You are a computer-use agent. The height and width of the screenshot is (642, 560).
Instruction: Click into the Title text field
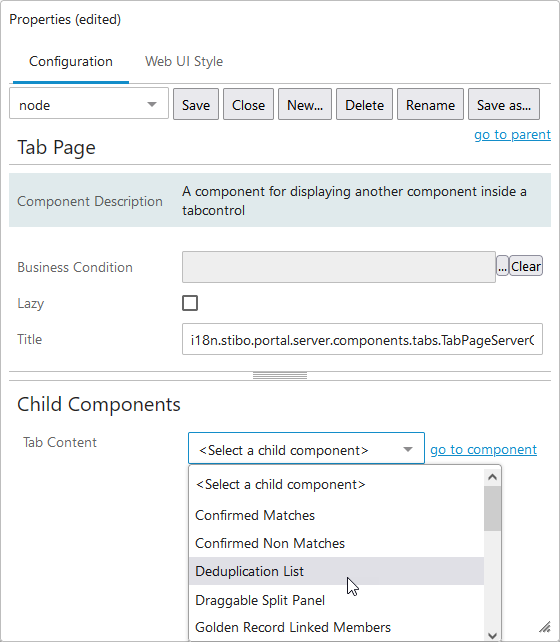click(362, 339)
